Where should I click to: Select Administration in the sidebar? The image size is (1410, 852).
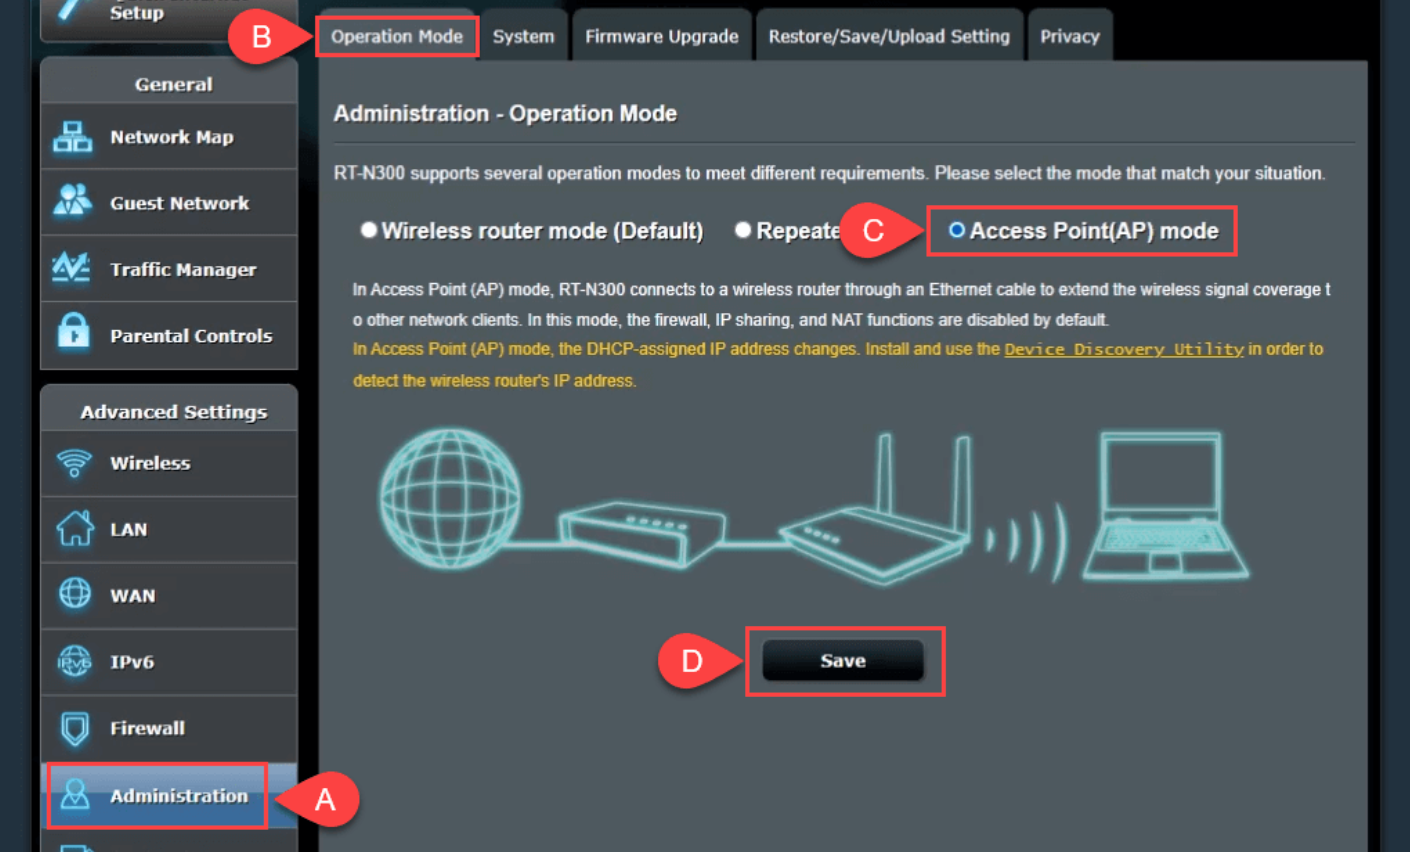(169, 795)
